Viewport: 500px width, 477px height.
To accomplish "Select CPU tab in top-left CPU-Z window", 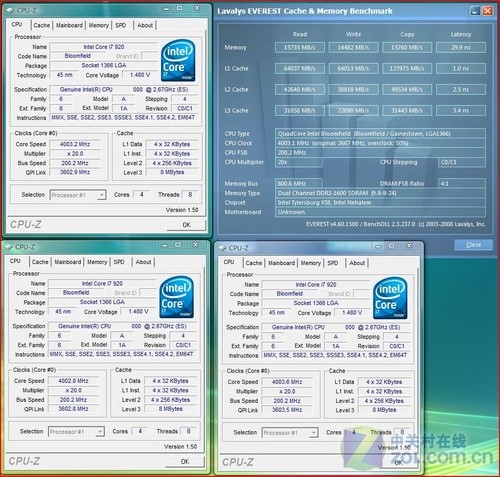I will click(x=17, y=25).
